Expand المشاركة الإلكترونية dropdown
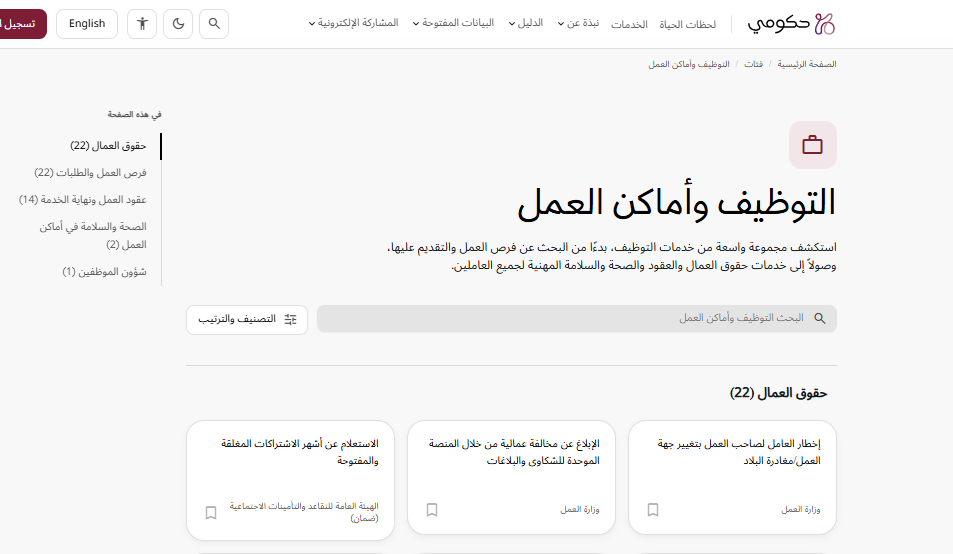This screenshot has height=554, width=953. coord(353,23)
